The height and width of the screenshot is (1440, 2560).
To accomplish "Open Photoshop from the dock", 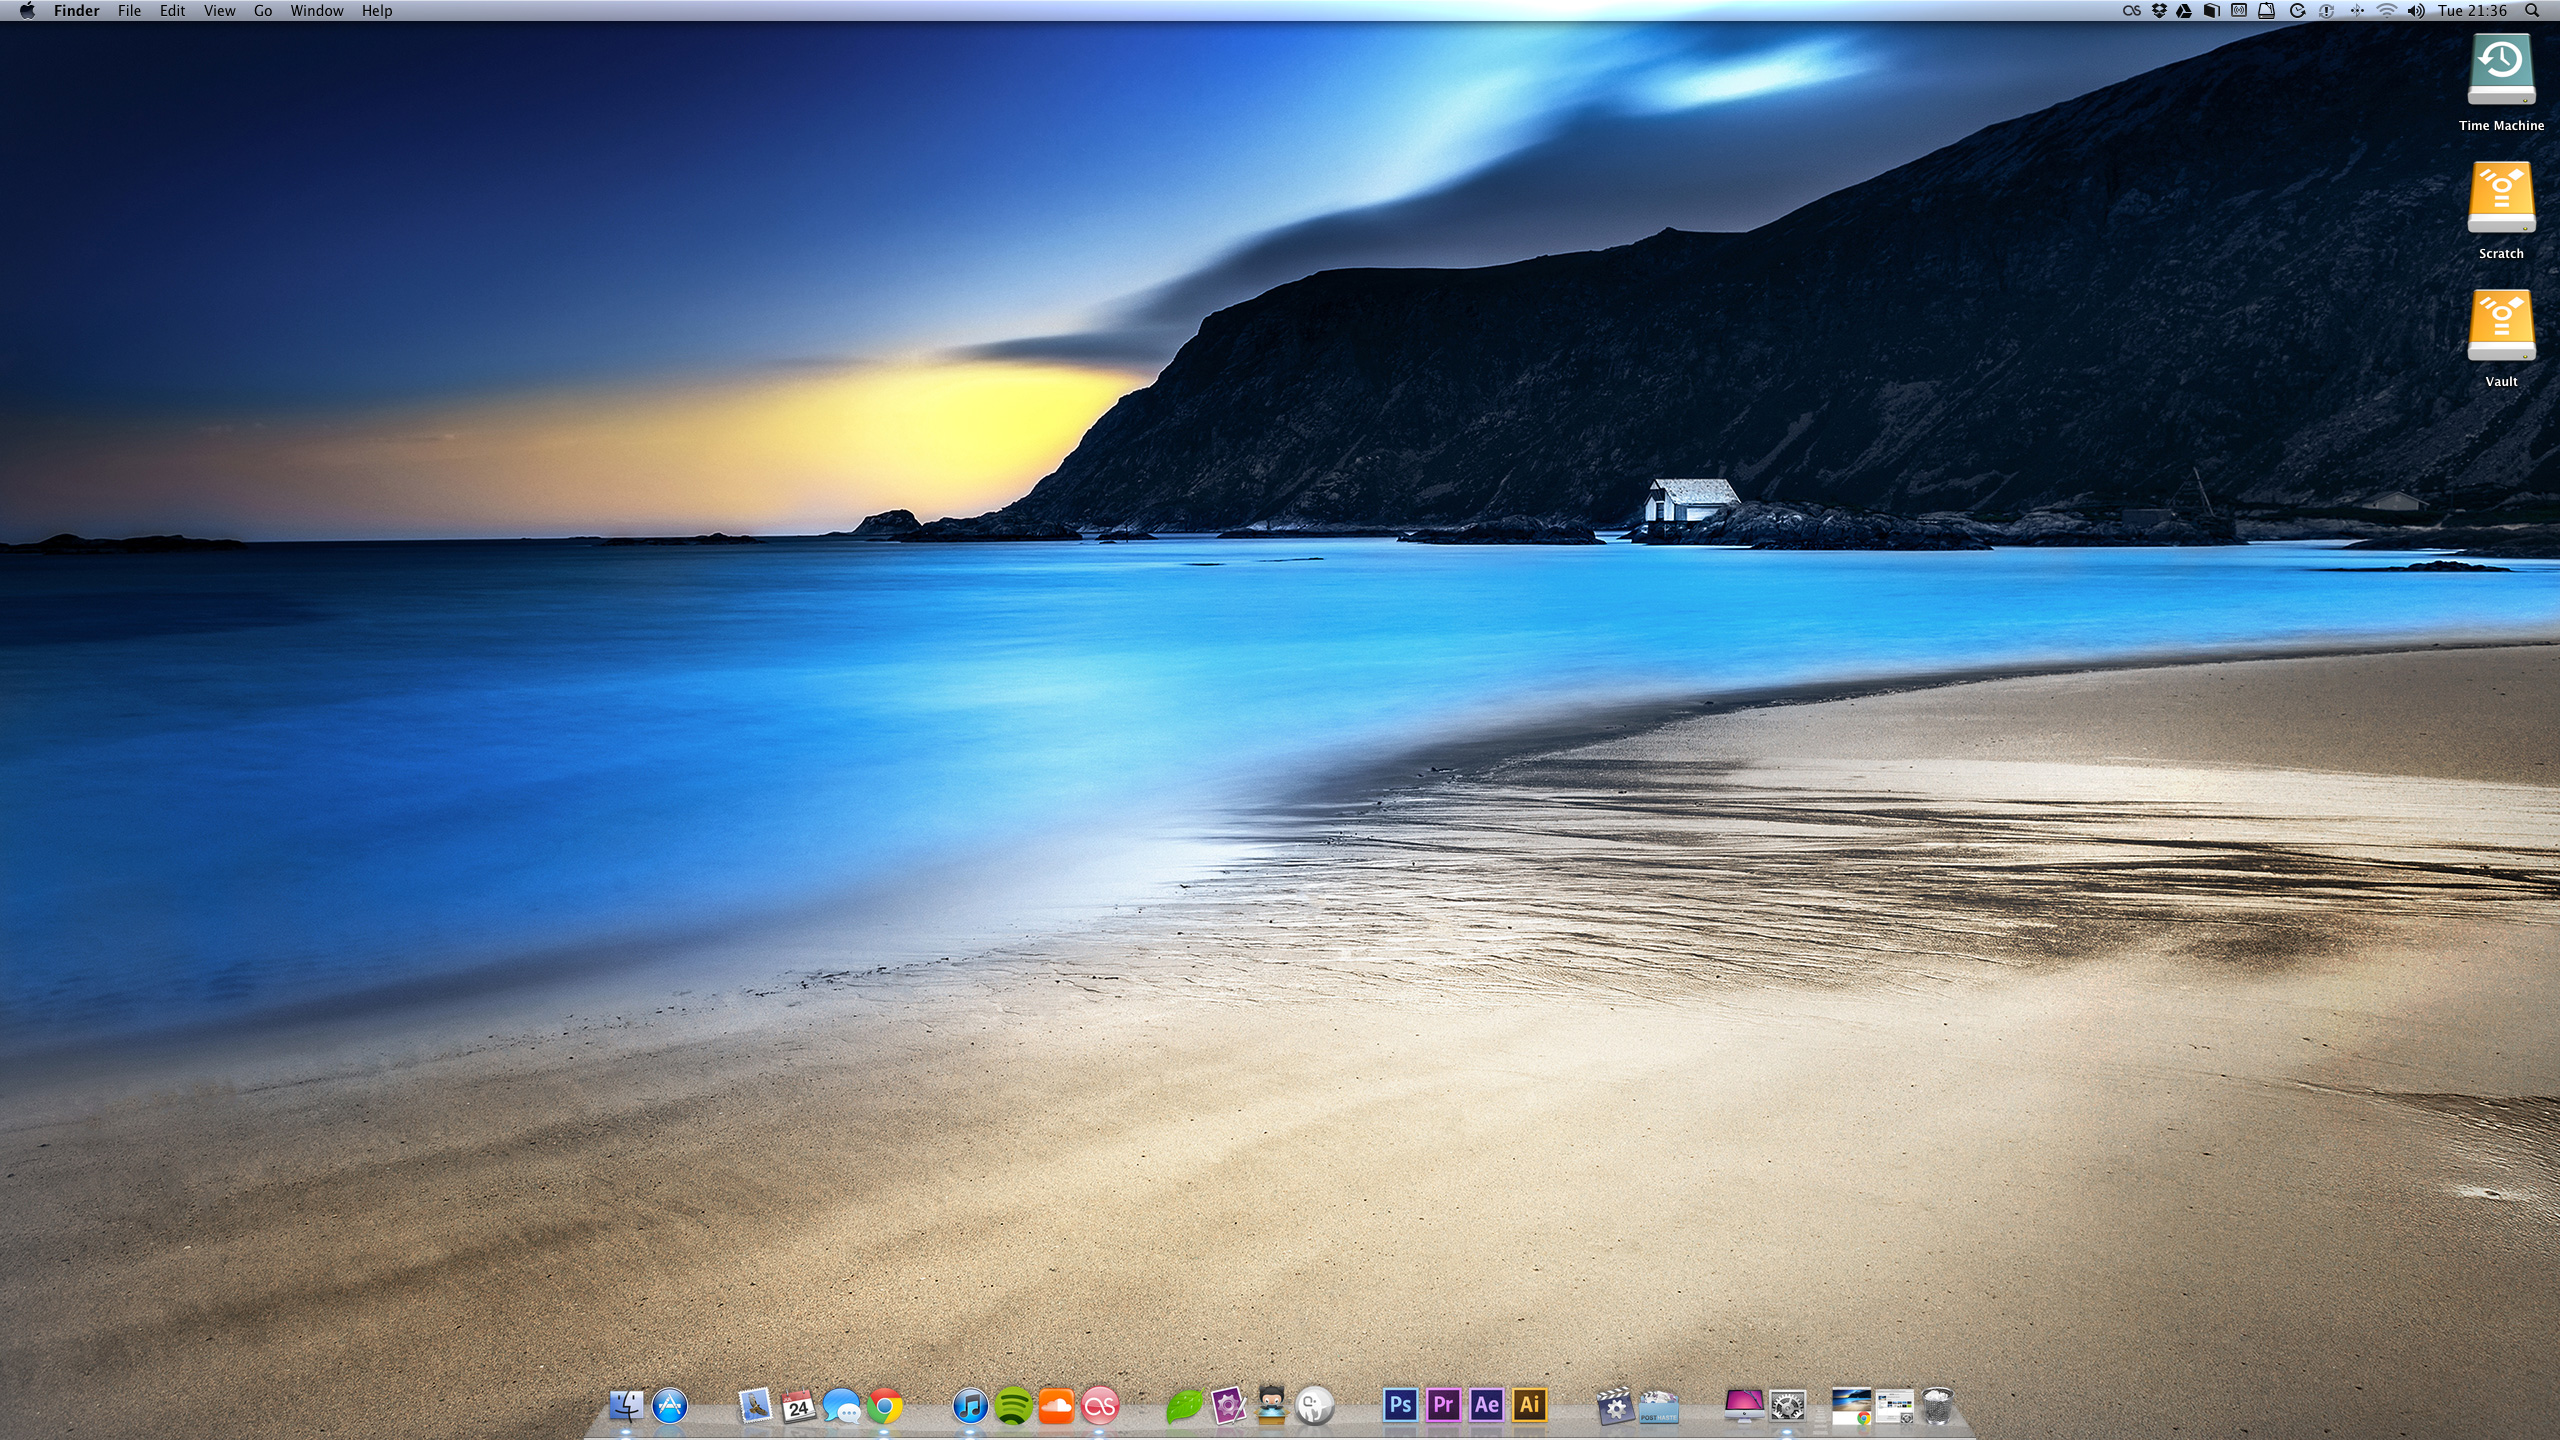I will pyautogui.click(x=1400, y=1405).
